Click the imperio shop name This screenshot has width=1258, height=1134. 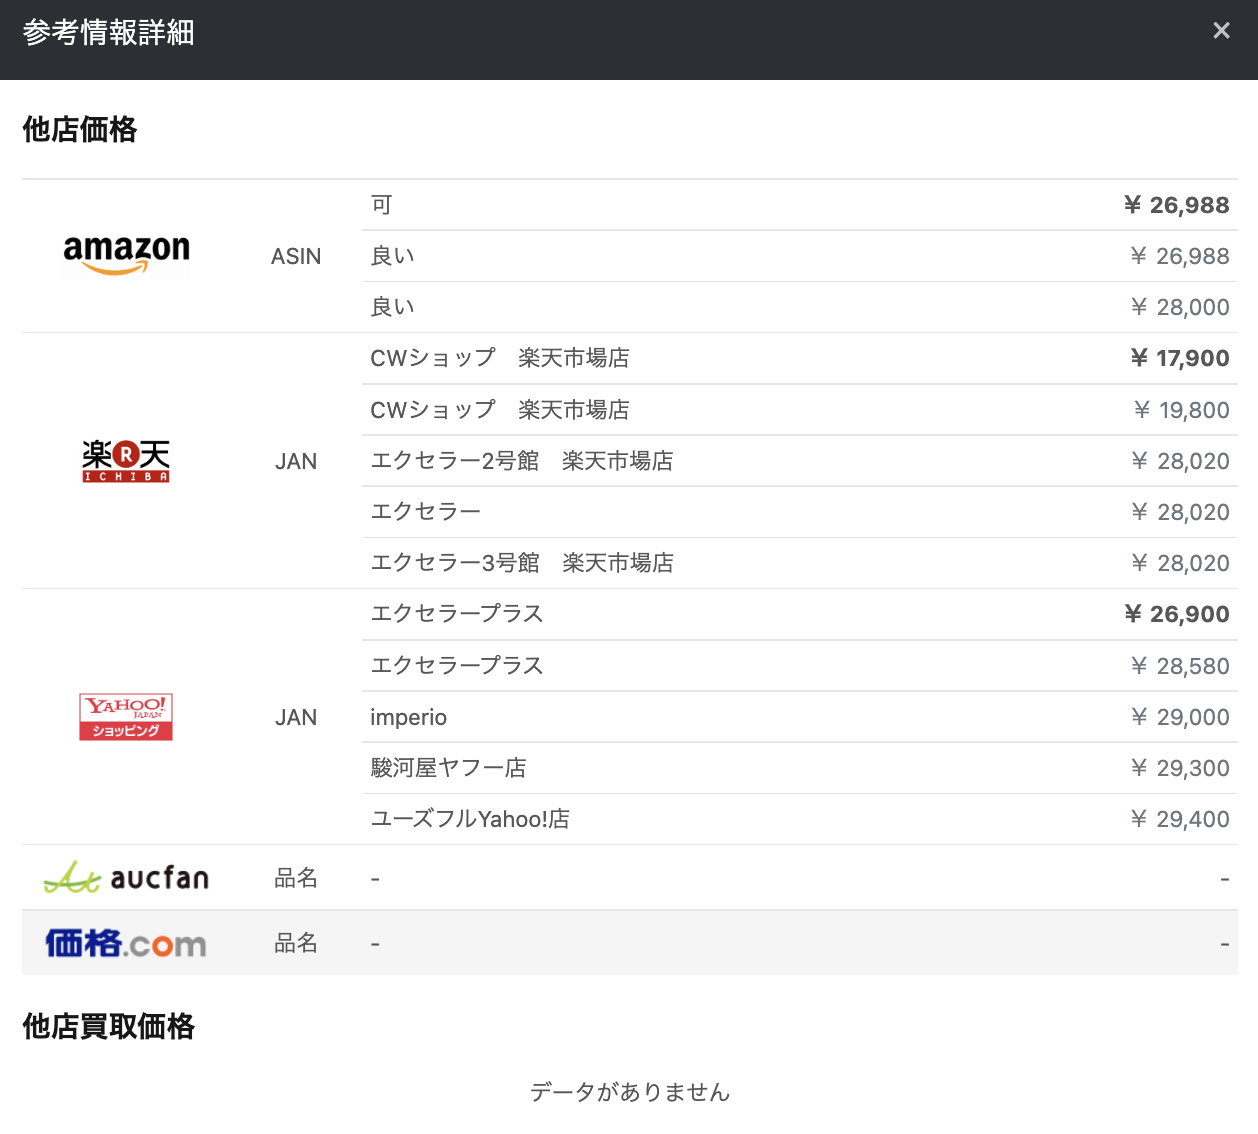408,717
